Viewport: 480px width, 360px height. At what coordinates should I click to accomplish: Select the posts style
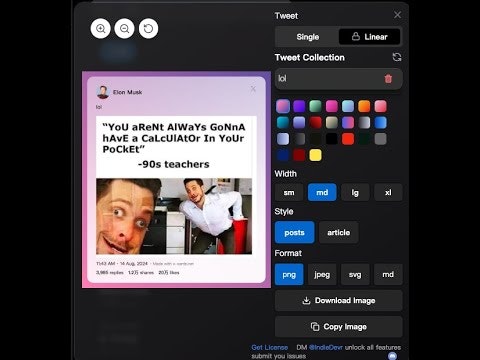coord(295,232)
